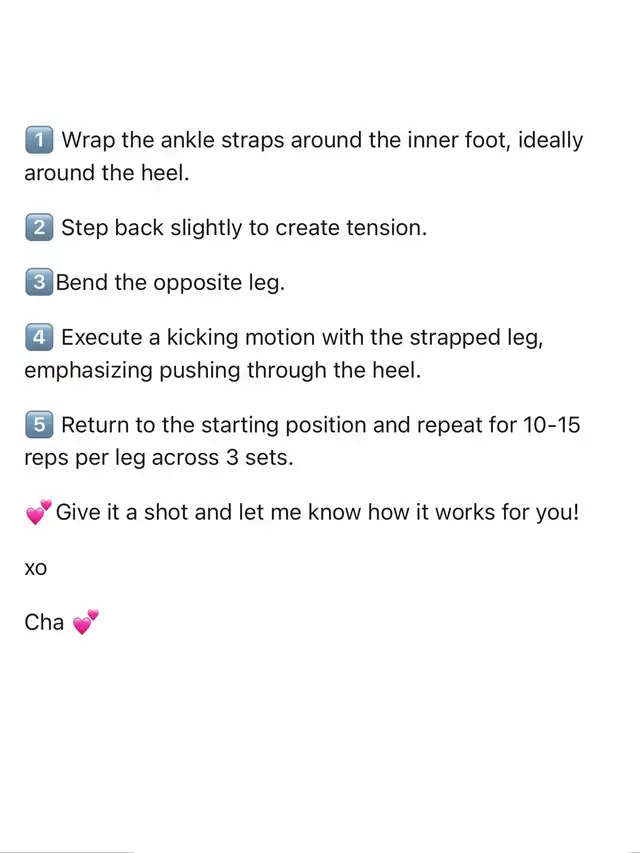Click the 'Give it a shot' sentence
Image resolution: width=640 pixels, height=853 pixels.
coord(317,513)
